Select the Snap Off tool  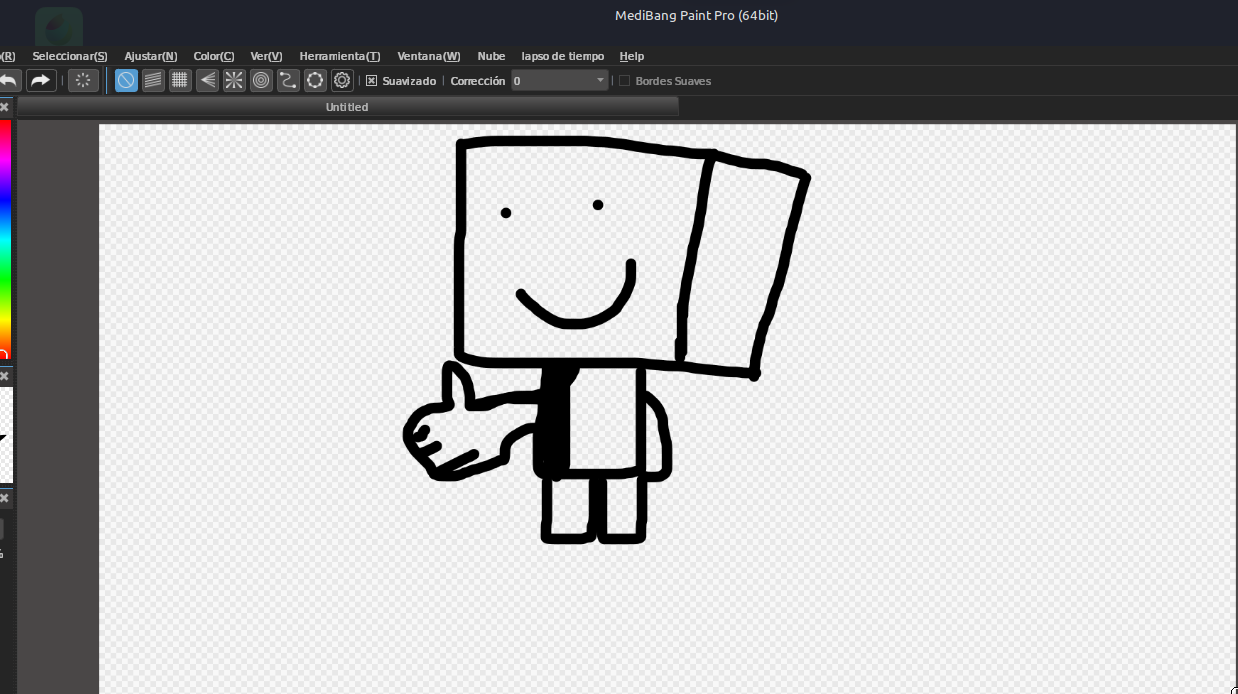click(125, 80)
